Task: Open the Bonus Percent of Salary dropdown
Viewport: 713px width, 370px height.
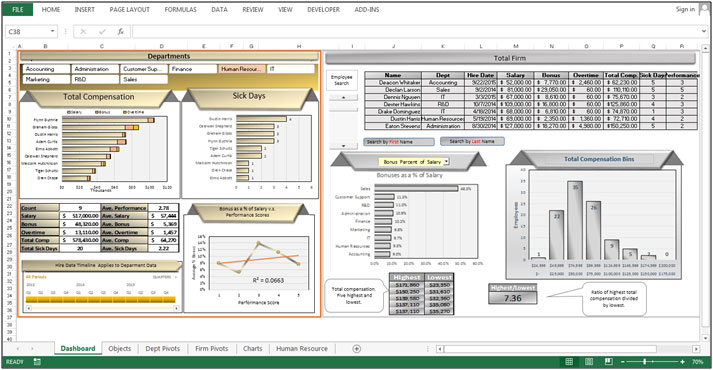Action: (447, 161)
